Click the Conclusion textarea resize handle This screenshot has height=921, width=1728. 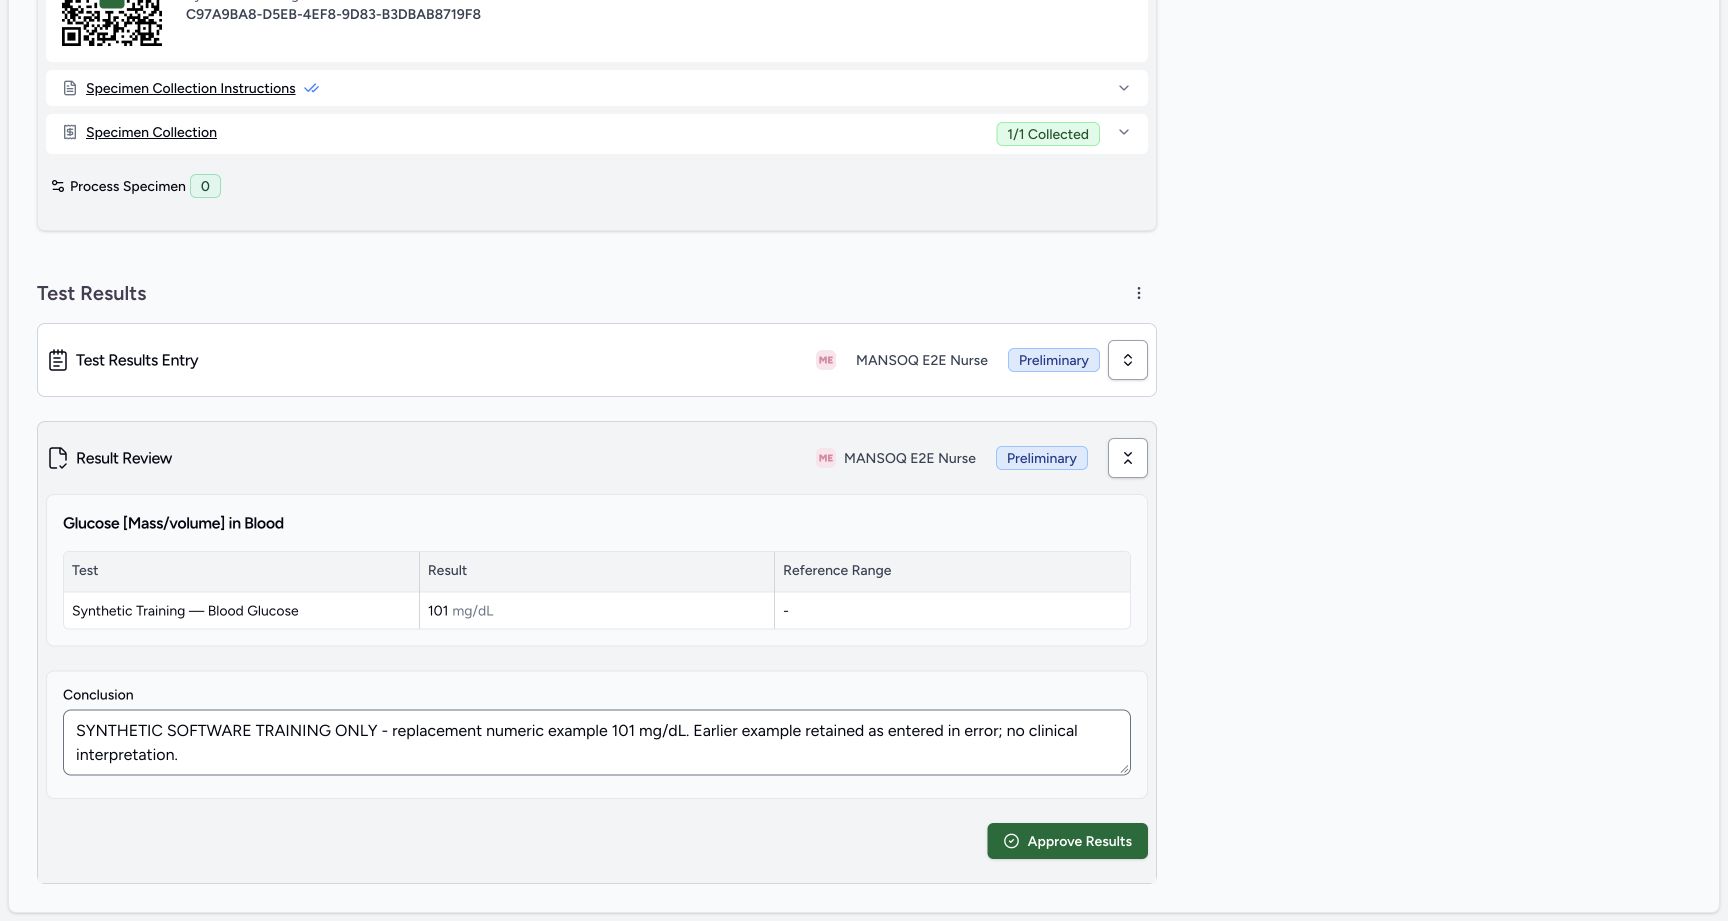(1124, 768)
